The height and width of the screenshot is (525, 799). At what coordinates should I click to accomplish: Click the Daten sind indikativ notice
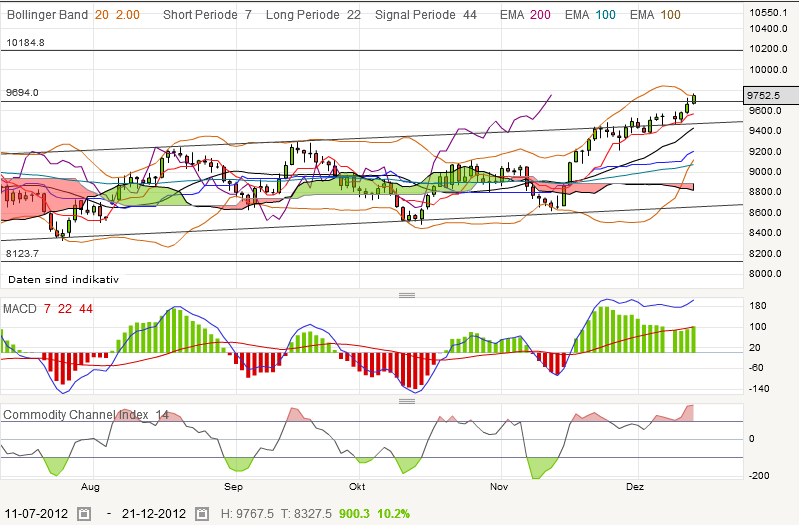click(x=64, y=279)
